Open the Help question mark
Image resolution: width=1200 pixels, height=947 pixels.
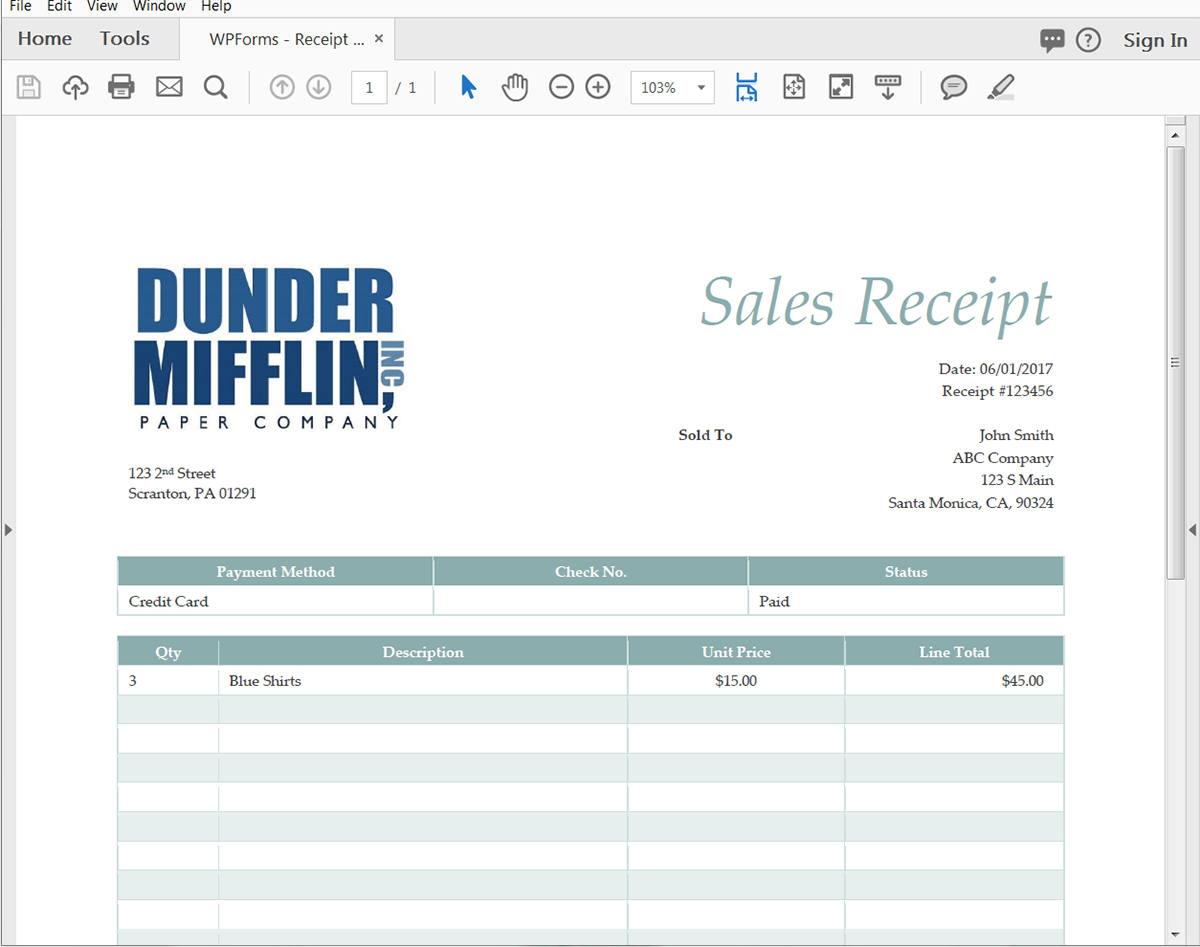(x=1088, y=40)
